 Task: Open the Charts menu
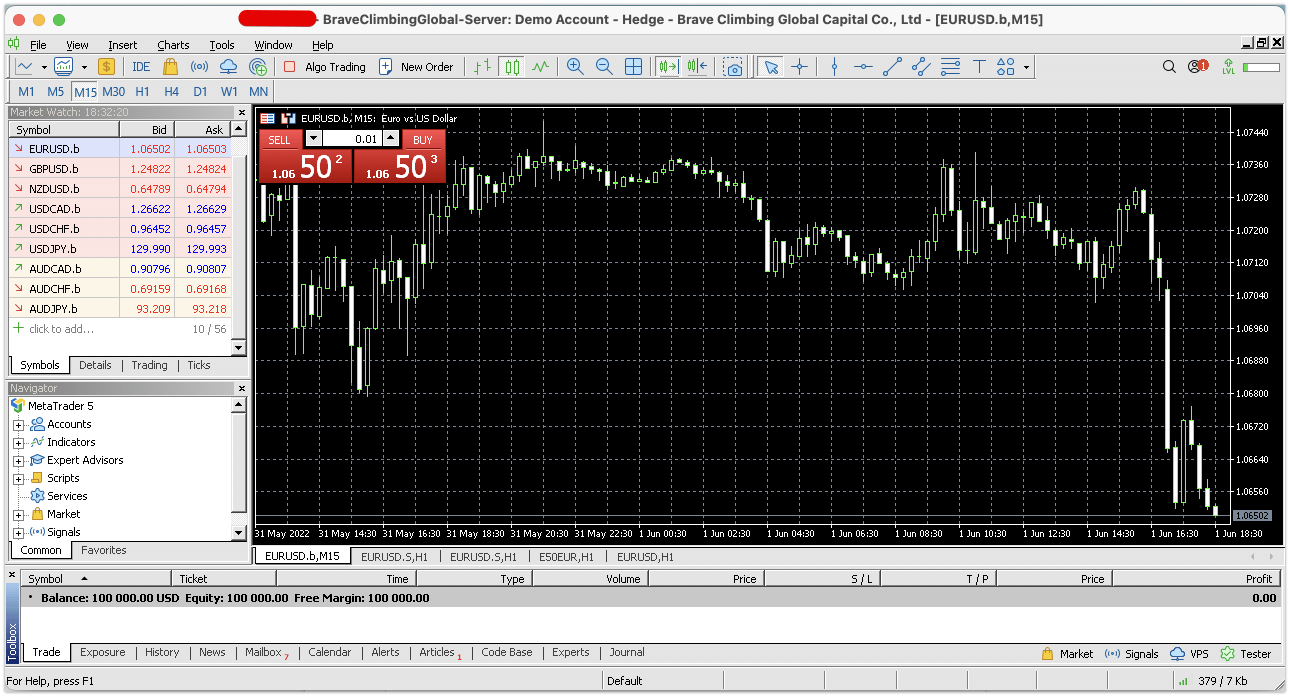point(173,45)
